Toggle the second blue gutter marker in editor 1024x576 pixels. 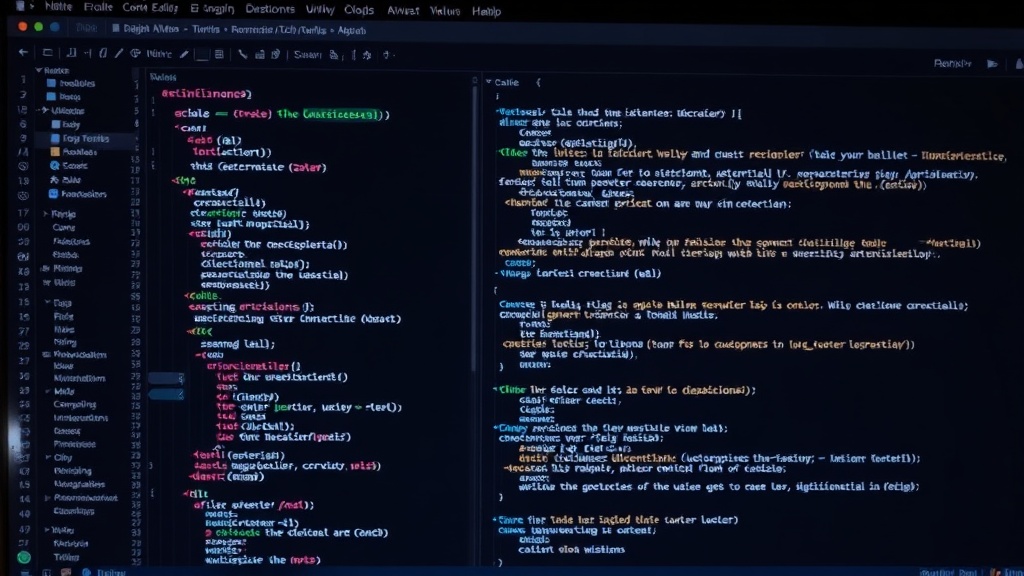[167, 394]
